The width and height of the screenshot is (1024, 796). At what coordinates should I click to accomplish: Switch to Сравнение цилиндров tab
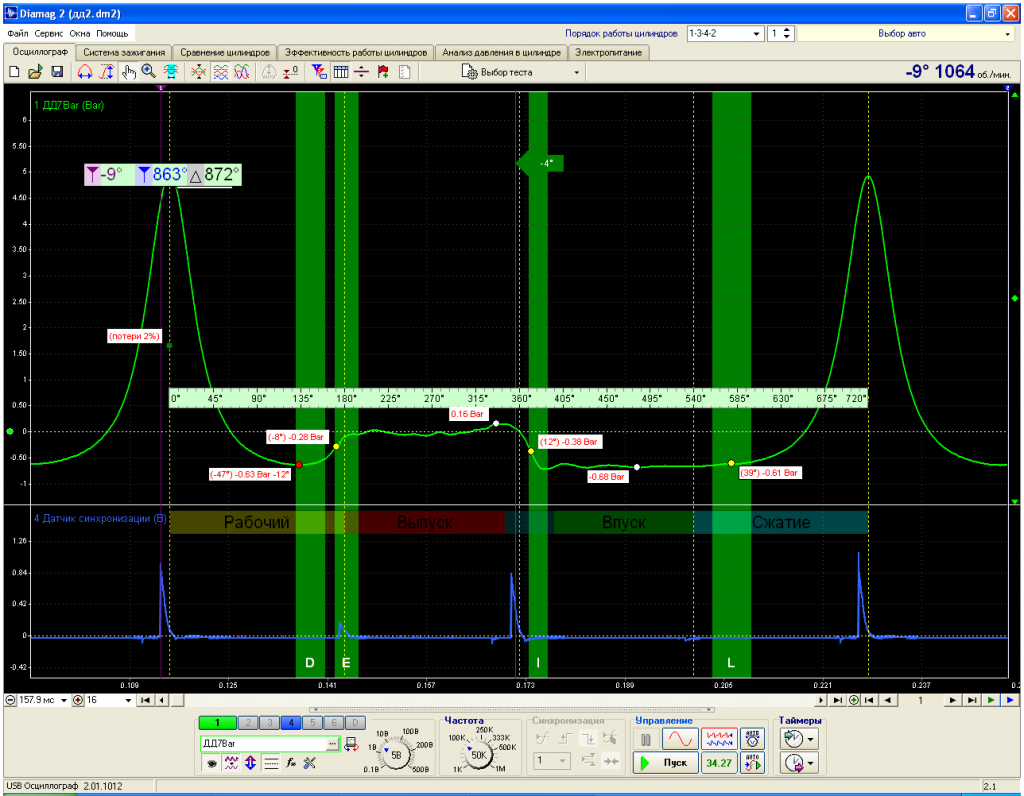[225, 52]
